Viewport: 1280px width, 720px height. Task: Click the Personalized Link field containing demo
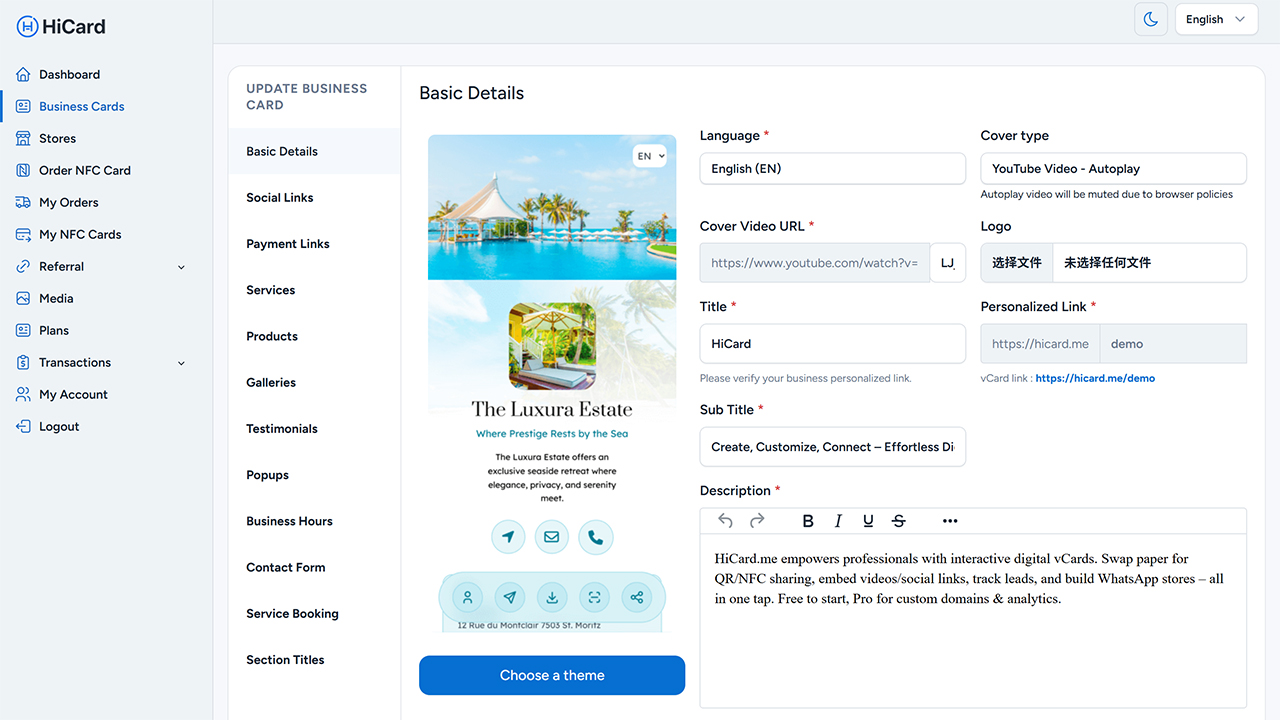1173,344
